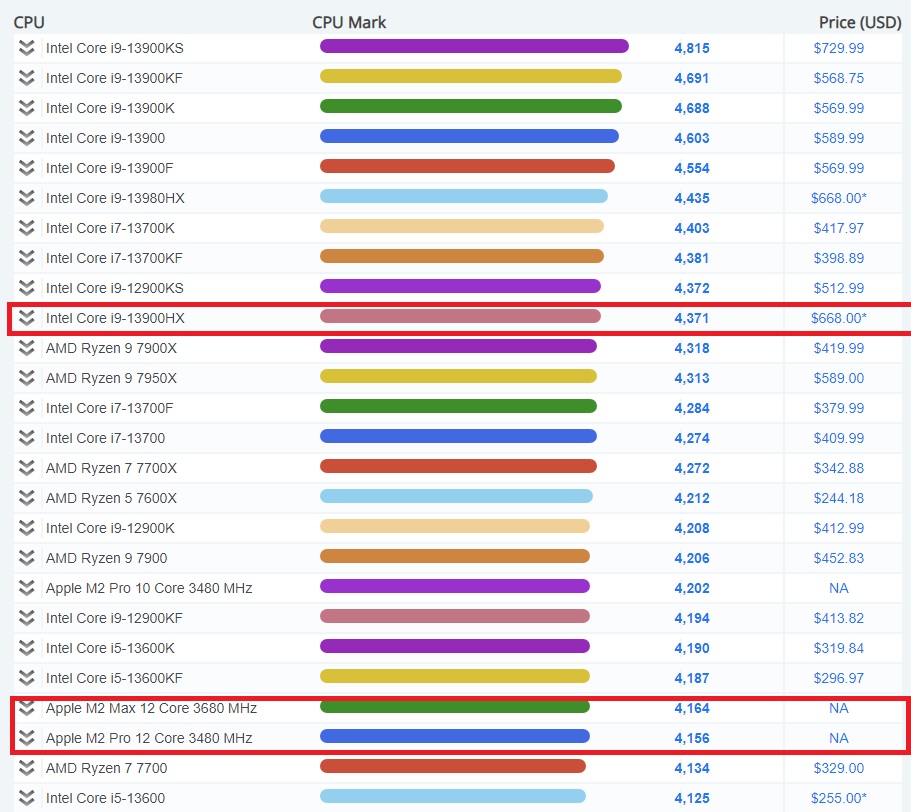The width and height of the screenshot is (911, 812).
Task: Open the Intel Core i9-12900K link
Action: [x=110, y=528]
